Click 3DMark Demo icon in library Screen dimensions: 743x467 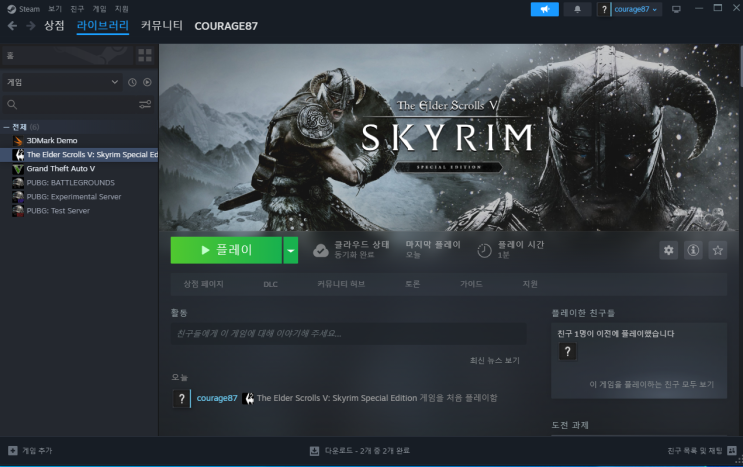pyautogui.click(x=18, y=141)
